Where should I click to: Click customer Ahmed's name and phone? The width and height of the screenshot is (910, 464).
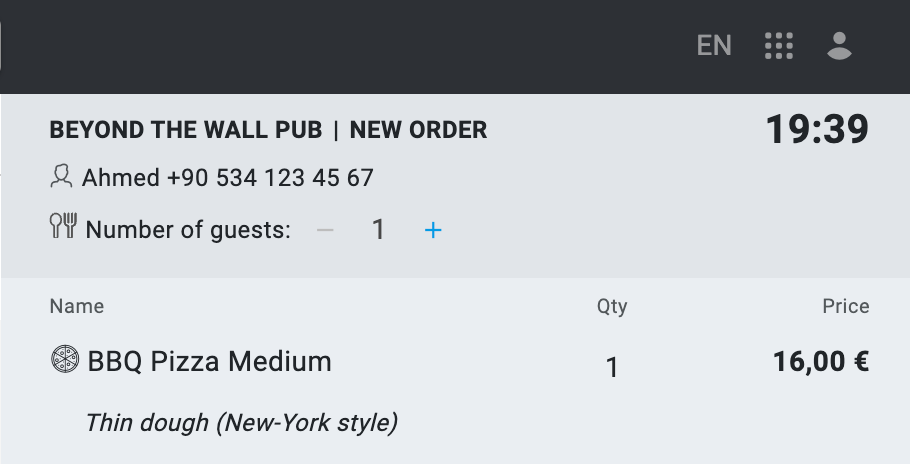tap(228, 178)
